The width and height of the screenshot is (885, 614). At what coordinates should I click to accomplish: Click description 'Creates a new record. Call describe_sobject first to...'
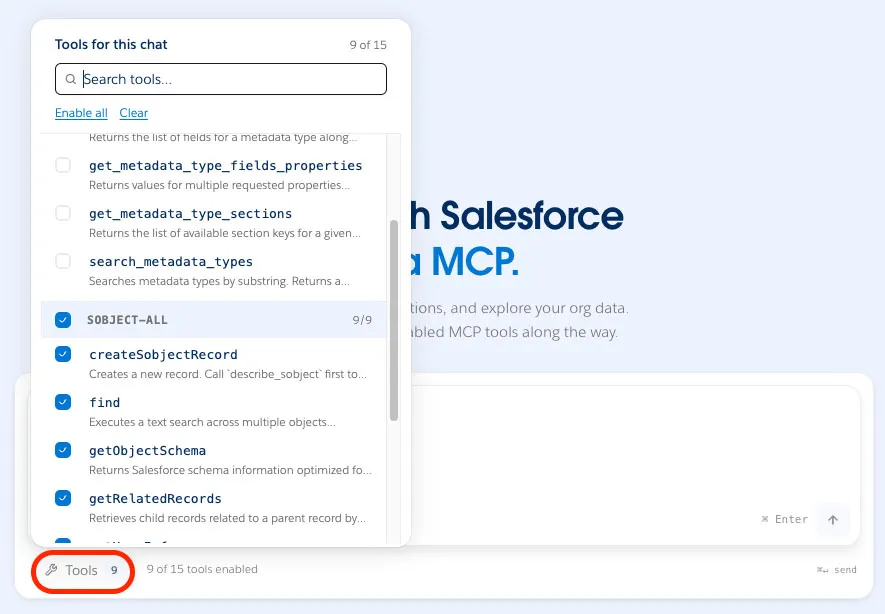(x=228, y=374)
